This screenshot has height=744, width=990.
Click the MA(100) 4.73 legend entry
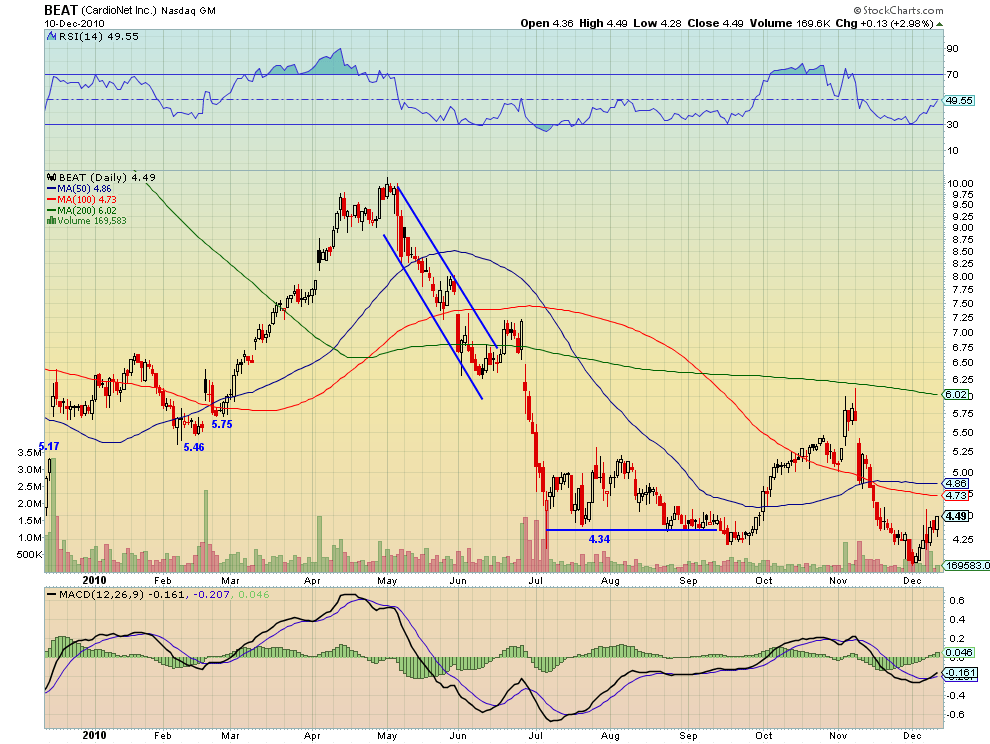(81, 200)
